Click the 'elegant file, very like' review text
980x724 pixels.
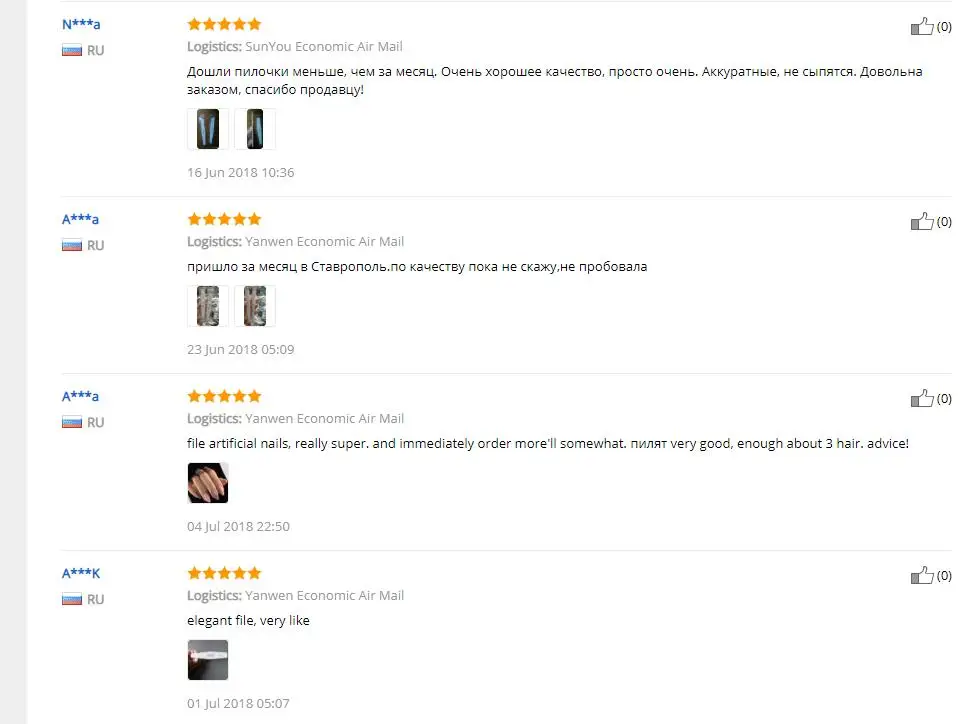248,621
